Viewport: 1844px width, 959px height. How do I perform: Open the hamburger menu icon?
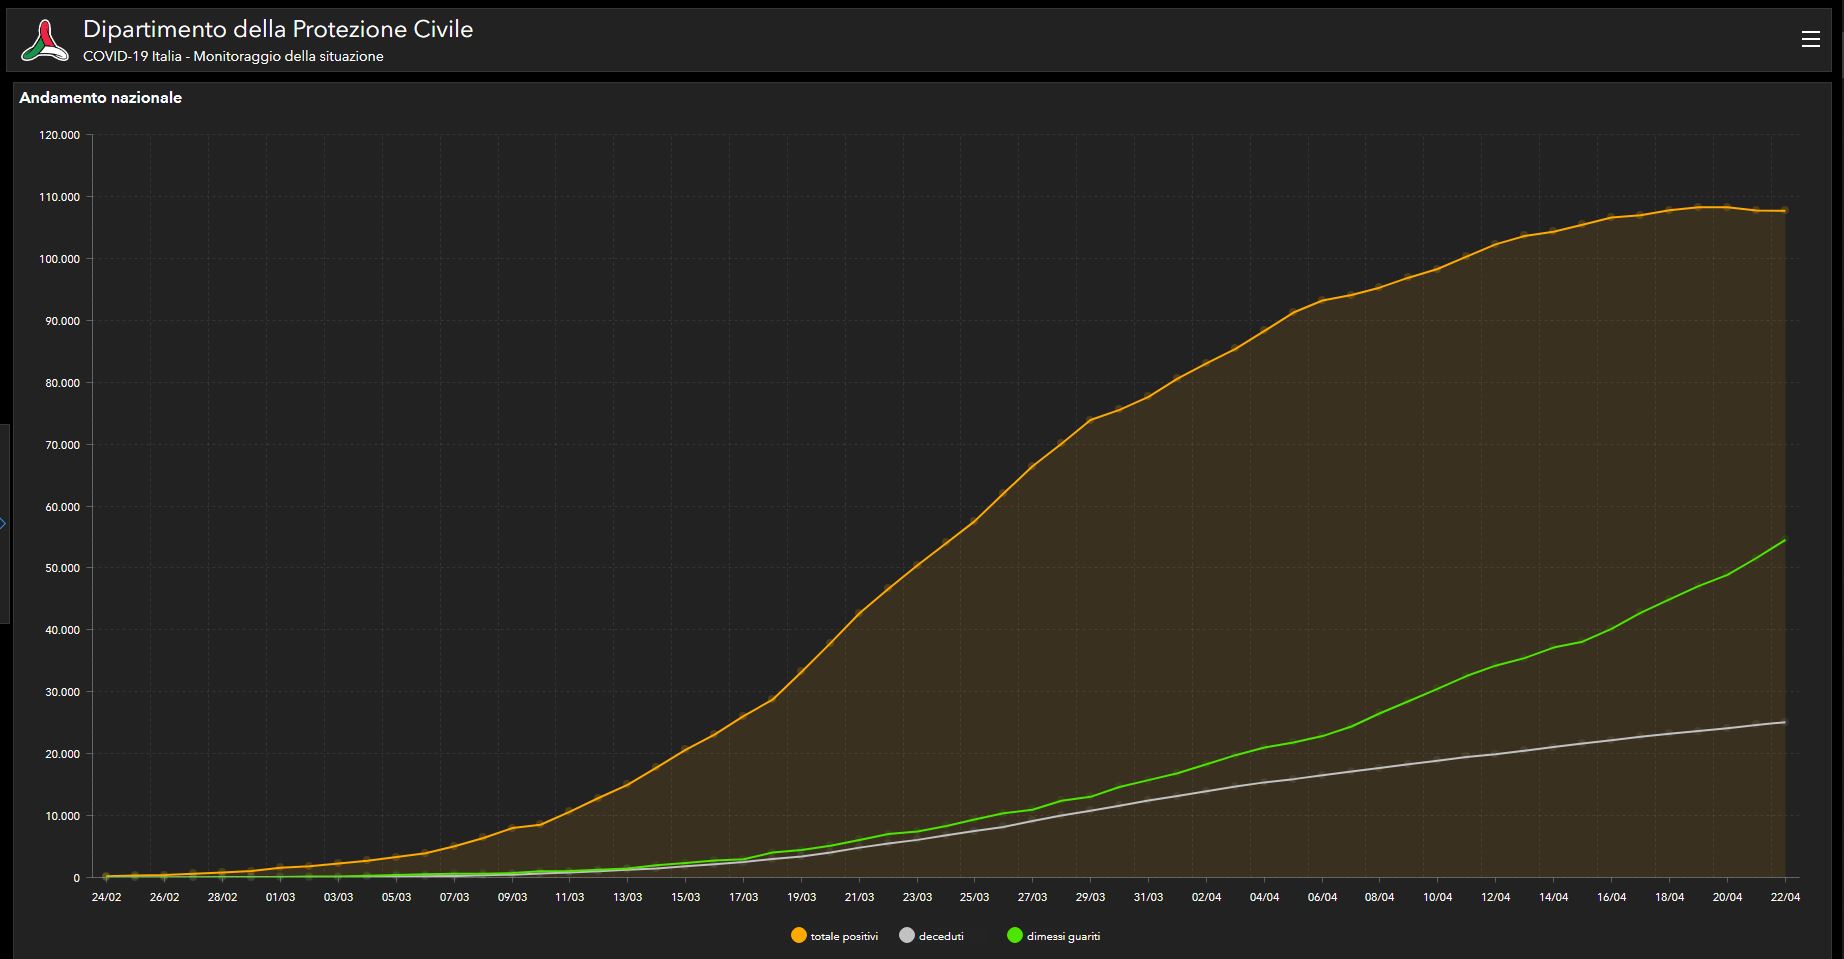1810,39
